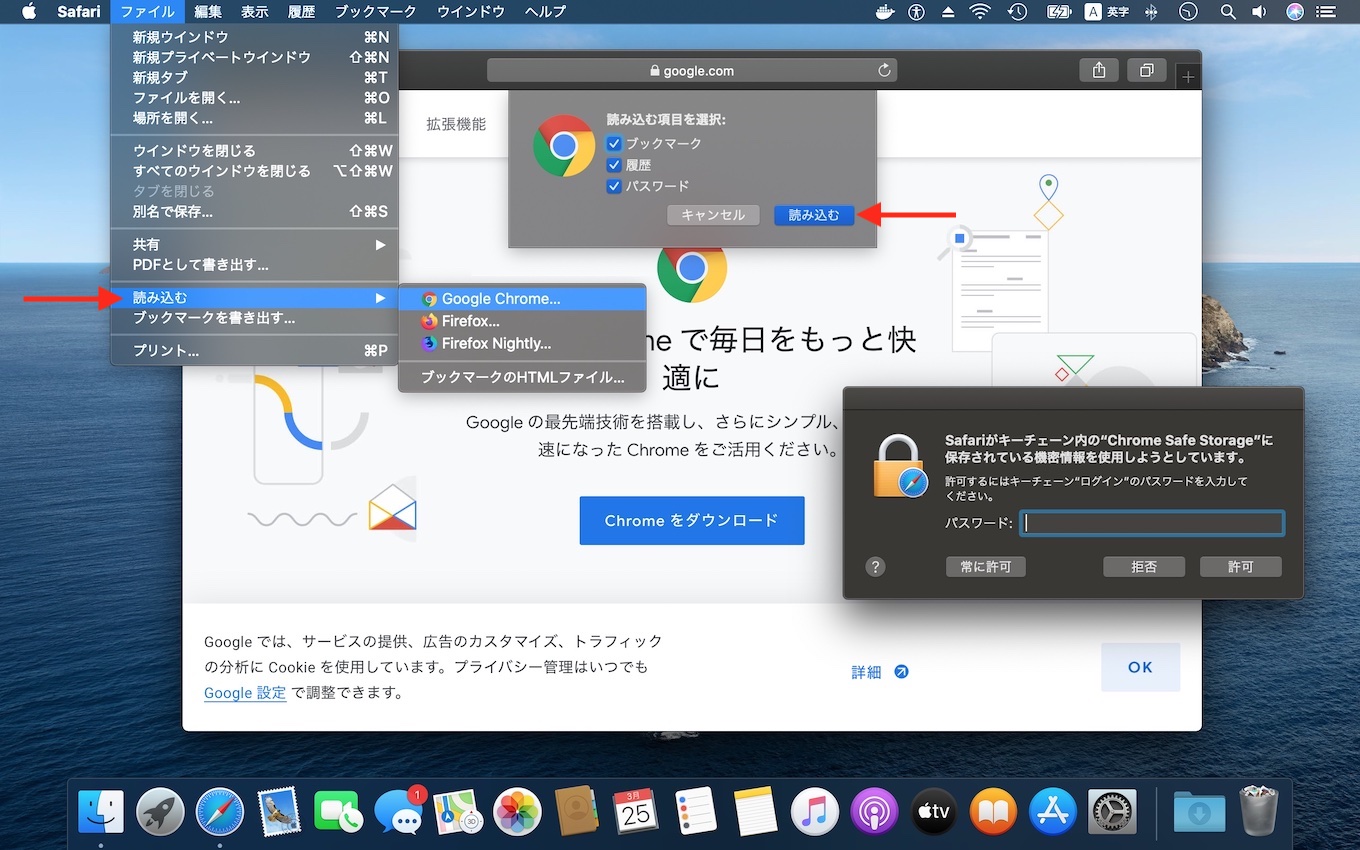
Task: Launch Launchpad rocket in Dock
Action: click(x=160, y=811)
